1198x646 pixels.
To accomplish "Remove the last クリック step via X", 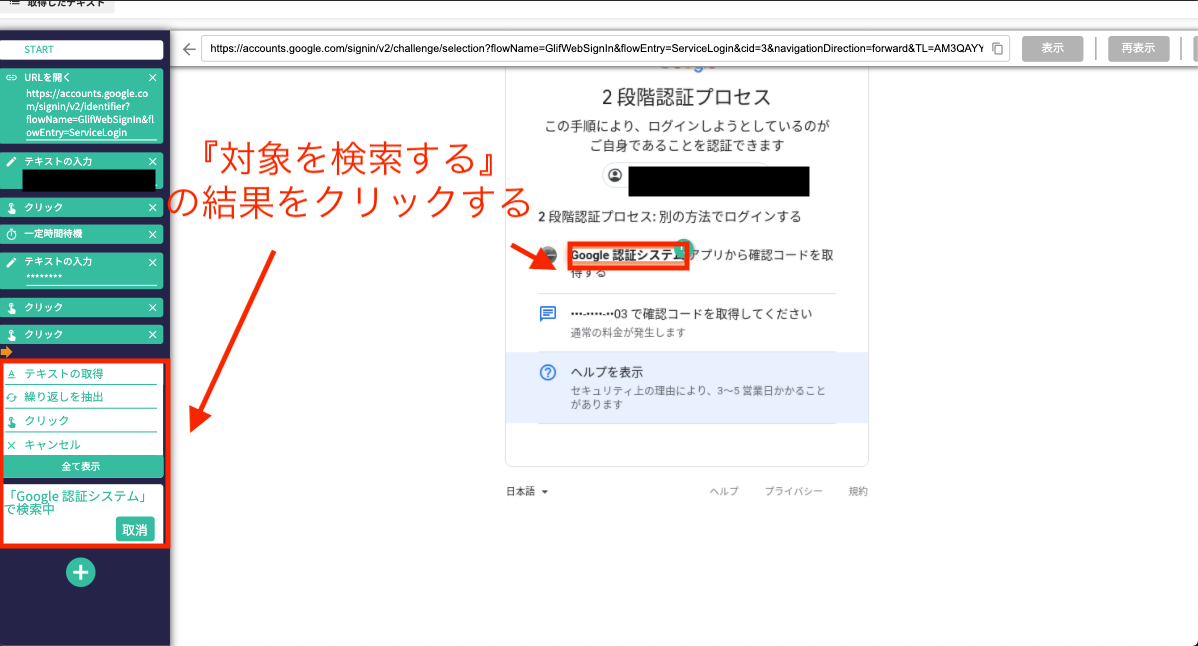I will (152, 334).
